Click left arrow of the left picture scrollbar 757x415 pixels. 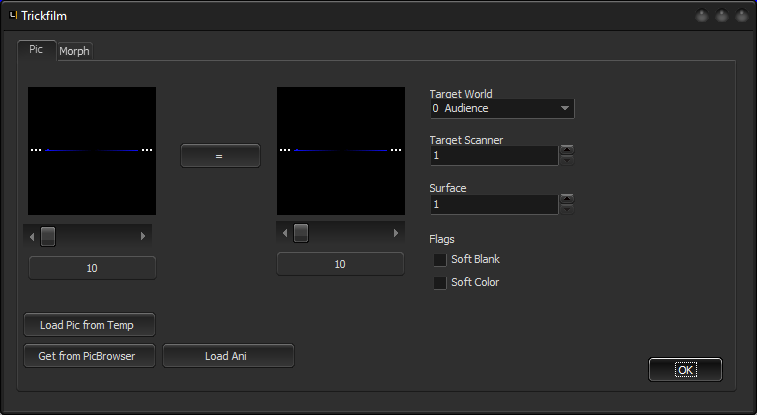33,236
